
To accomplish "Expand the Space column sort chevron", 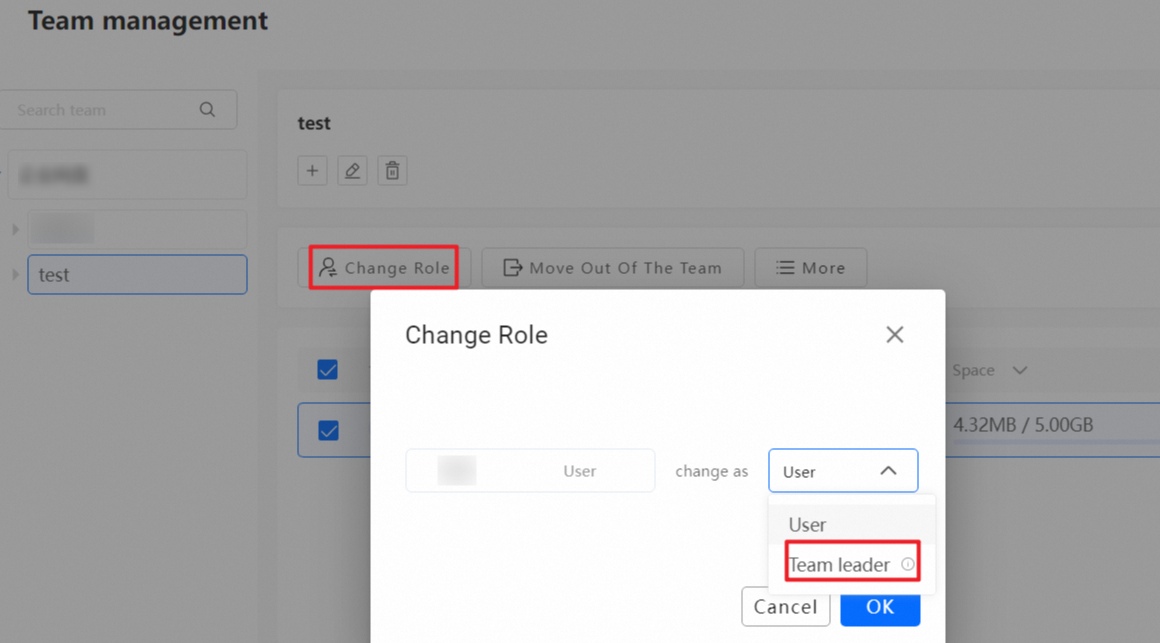I will (x=1019, y=370).
